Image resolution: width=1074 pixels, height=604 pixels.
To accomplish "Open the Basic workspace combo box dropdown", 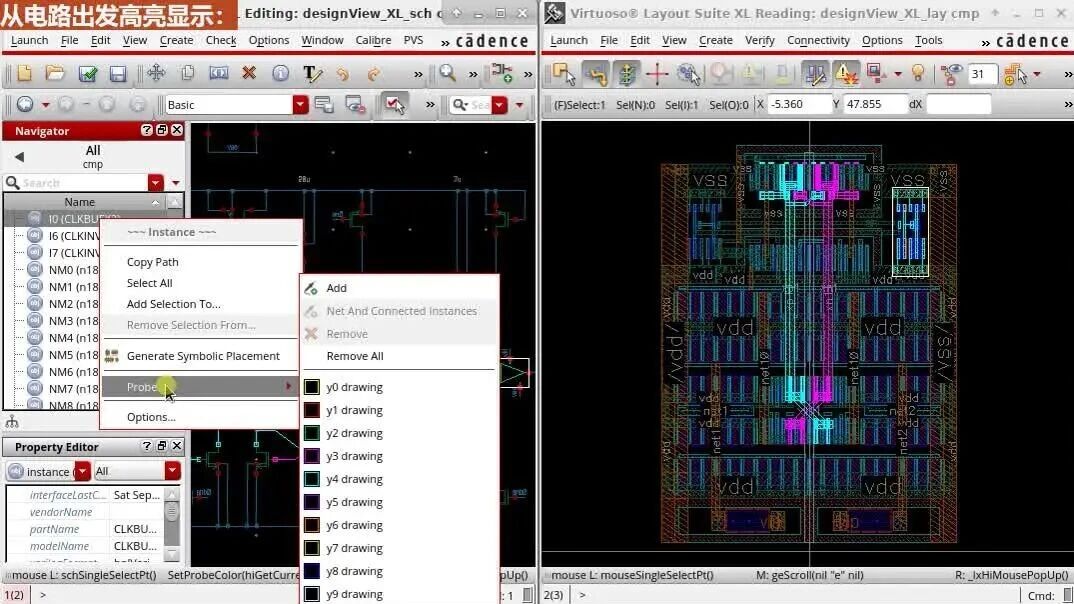I will coord(300,105).
